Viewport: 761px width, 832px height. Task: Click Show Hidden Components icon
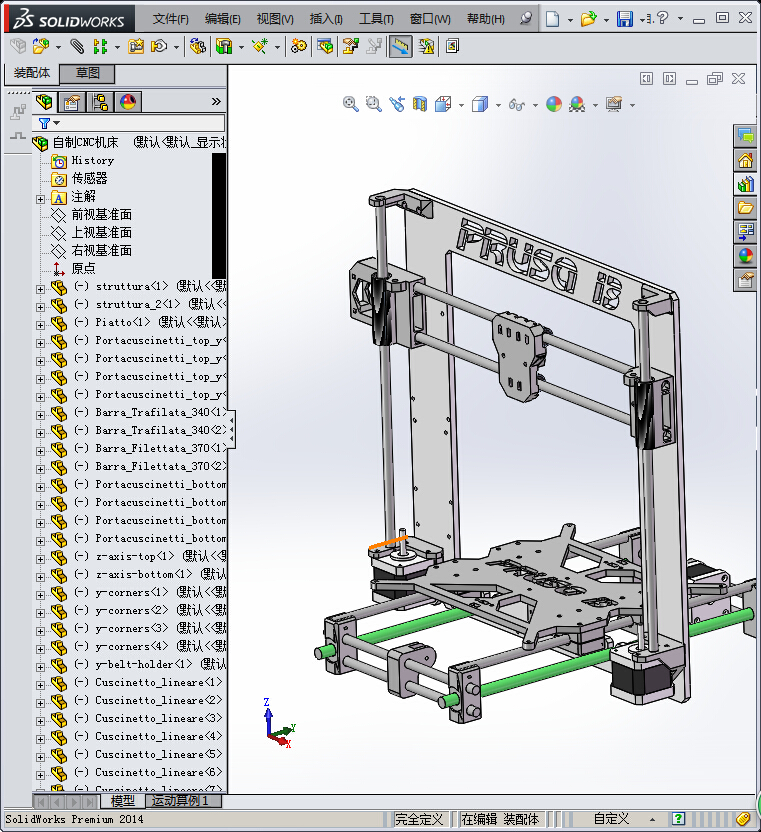point(197,47)
